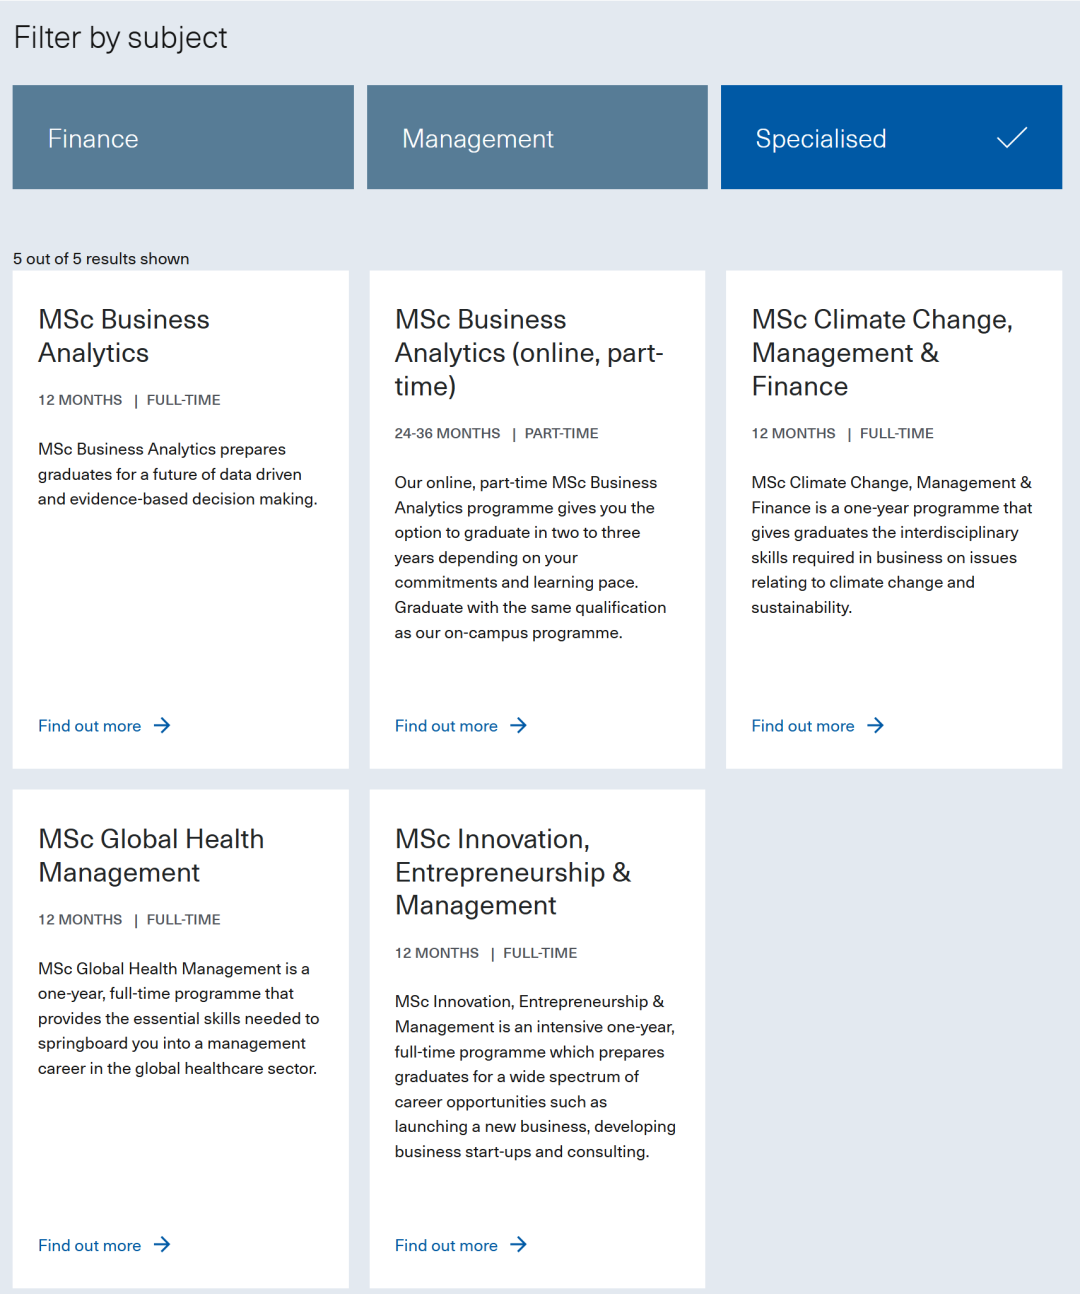The height and width of the screenshot is (1294, 1080).
Task: Follow Find out more for Climate Change programme
Action: coord(803,726)
